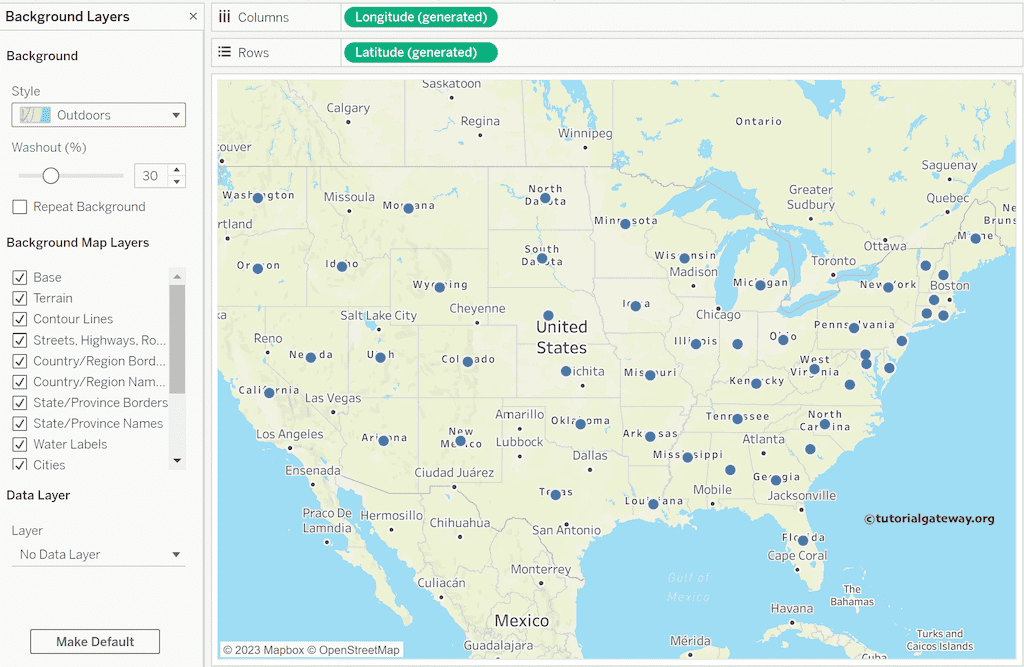Screen dimensions: 1024x667
Task: Click the Iowa data point
Action: coord(635,306)
